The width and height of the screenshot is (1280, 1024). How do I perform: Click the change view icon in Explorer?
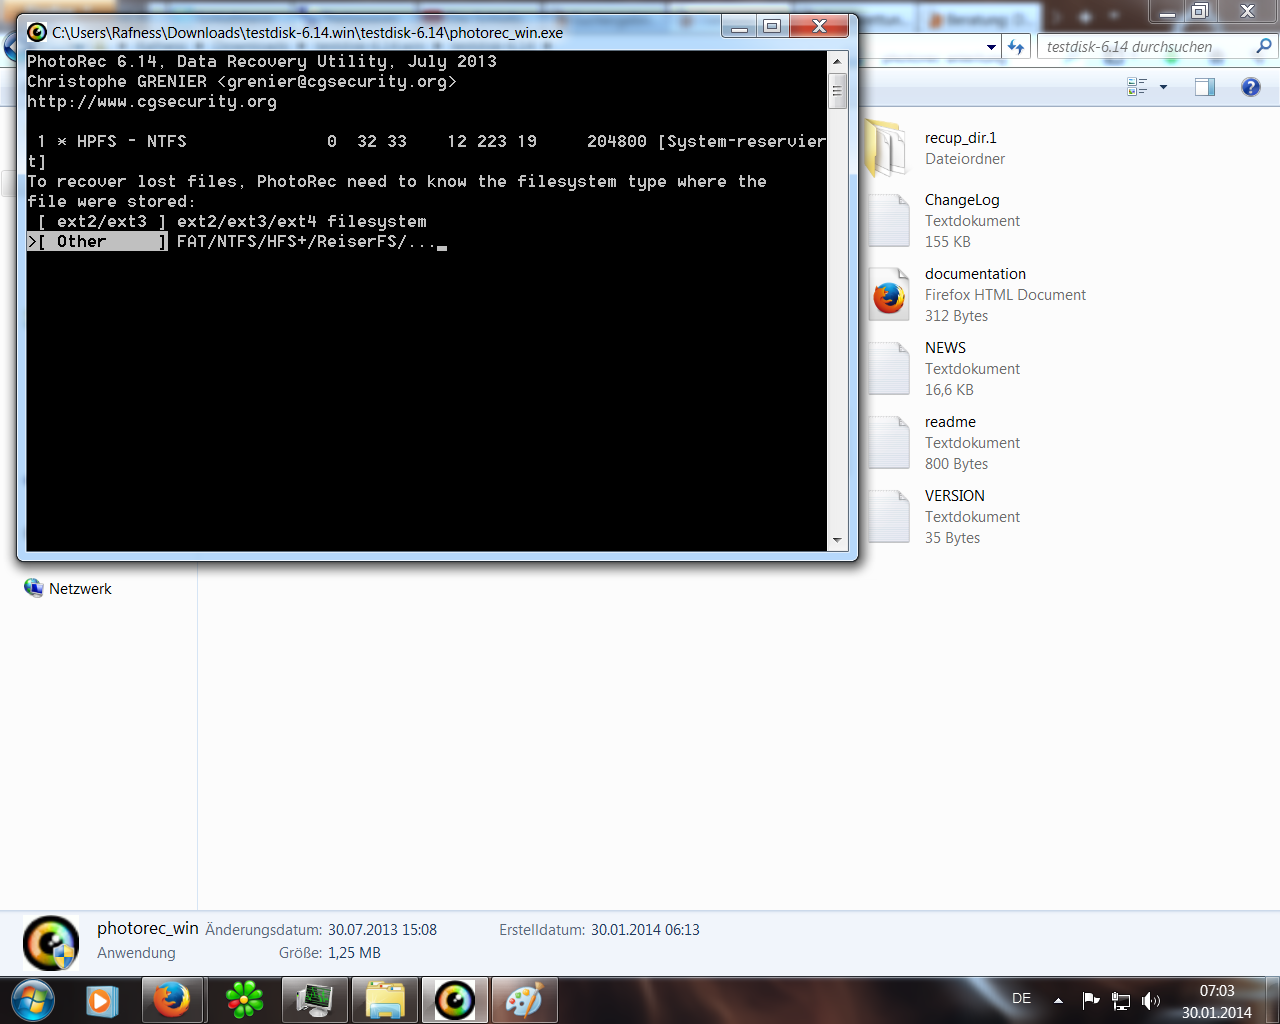pos(1137,87)
